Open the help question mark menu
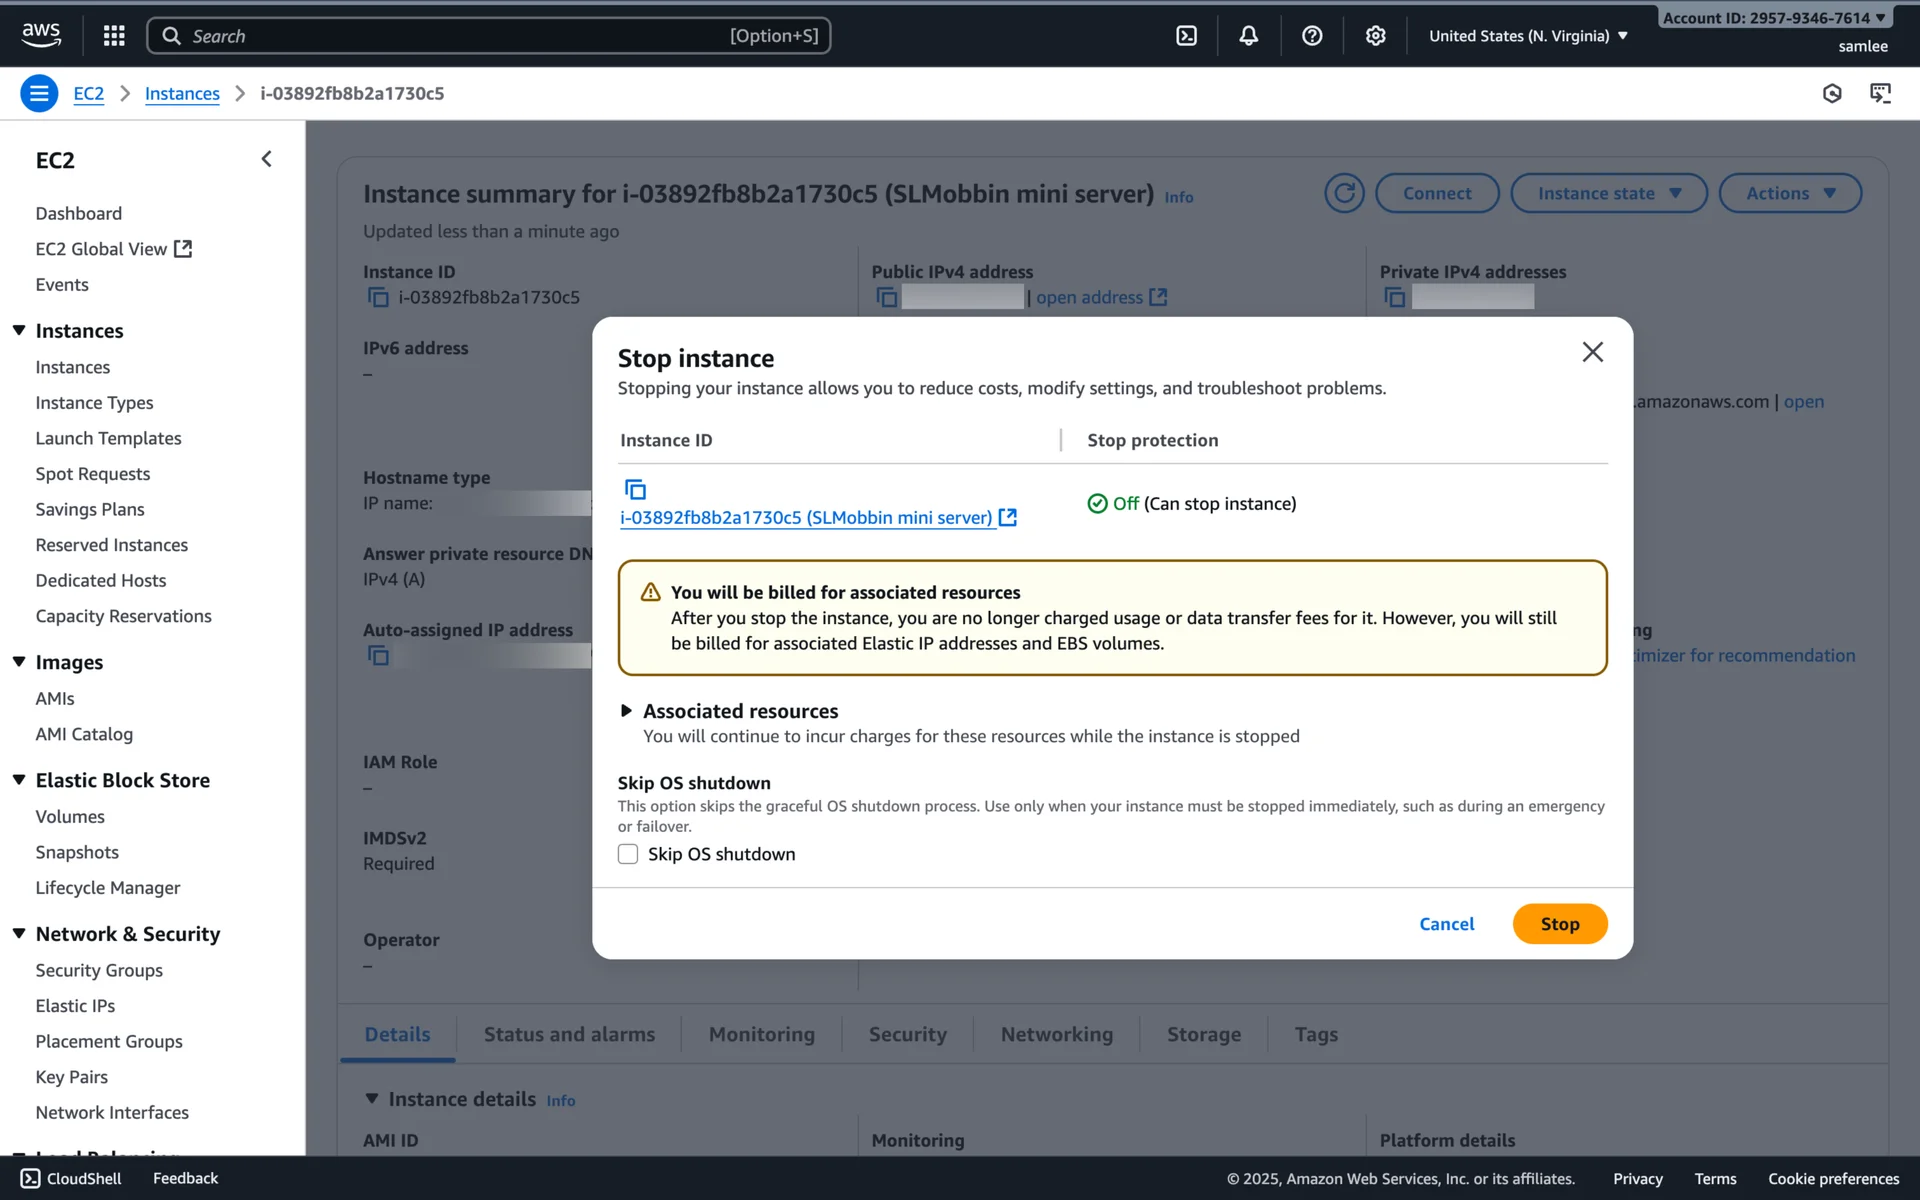 (x=1312, y=36)
